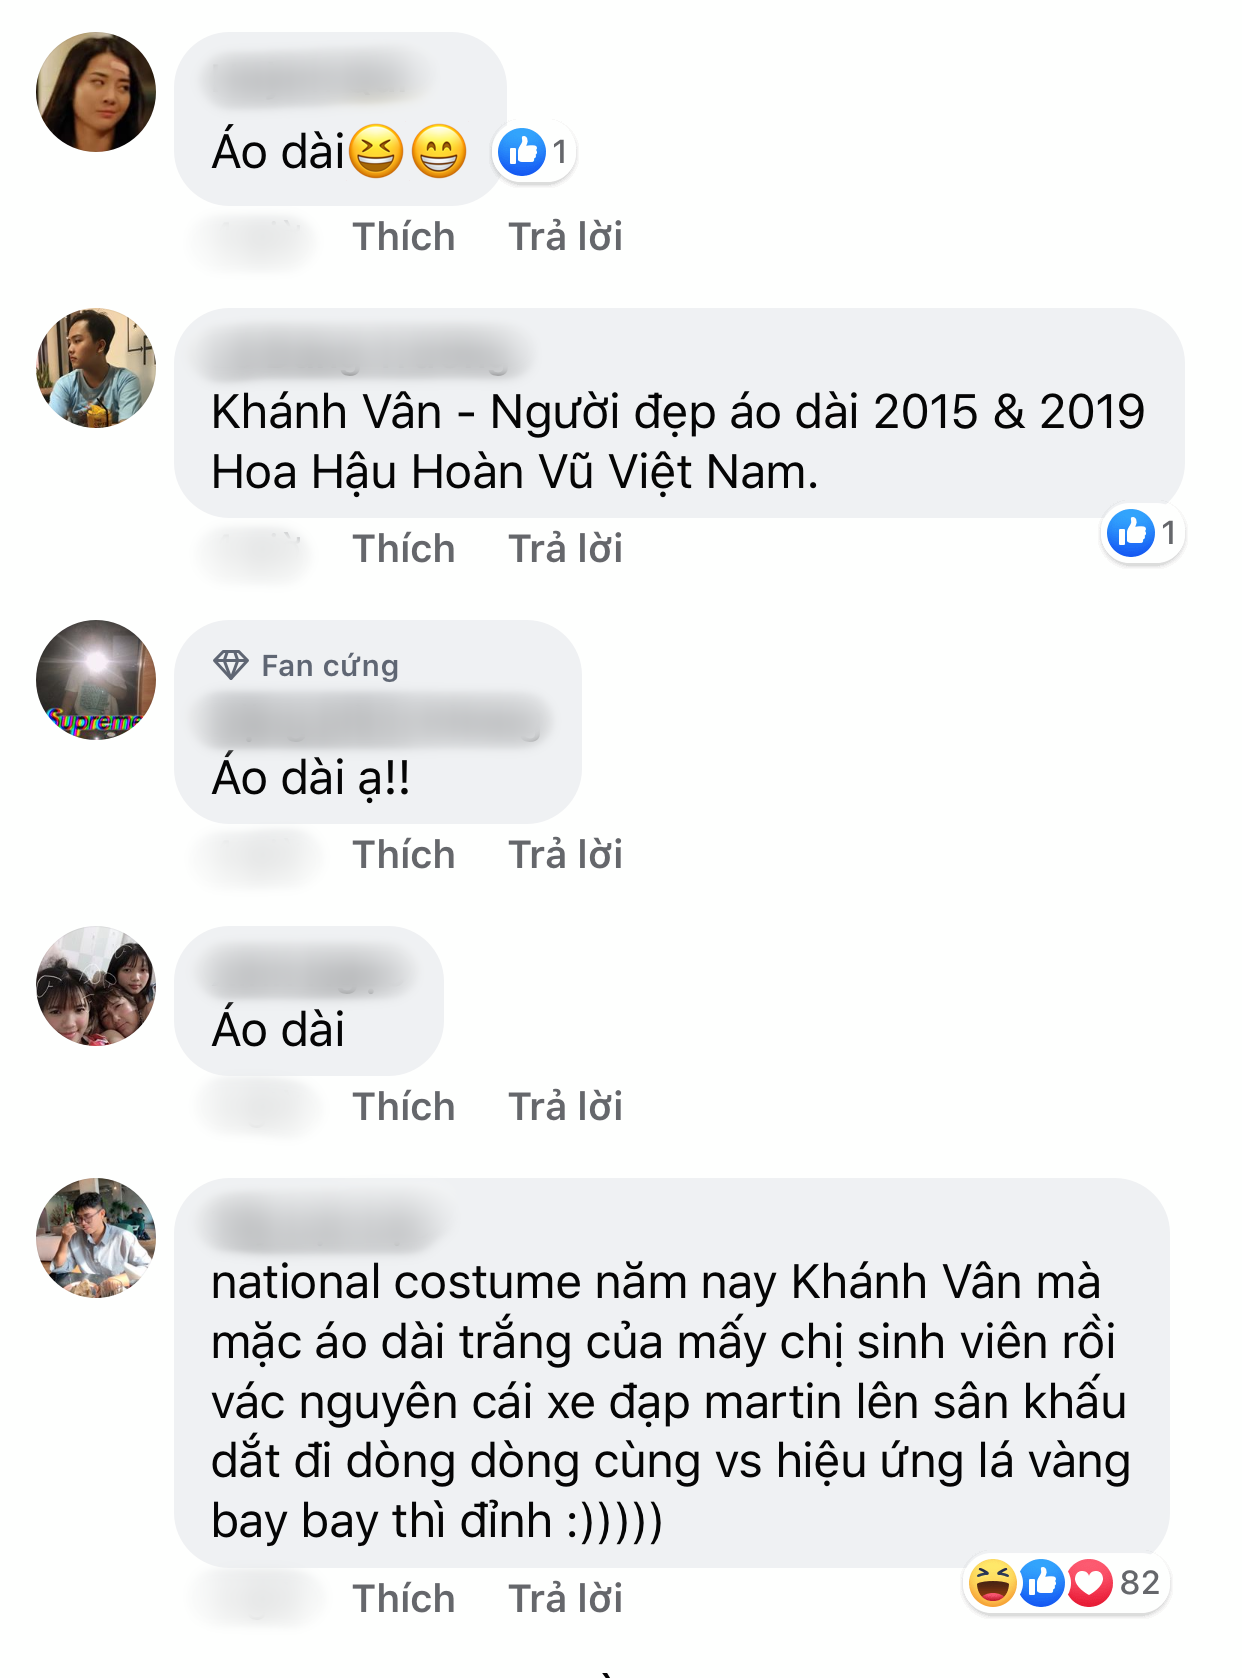Screen dimensions: 1242x1678
Task: Open the group selfie profile picture
Action: coord(96,986)
